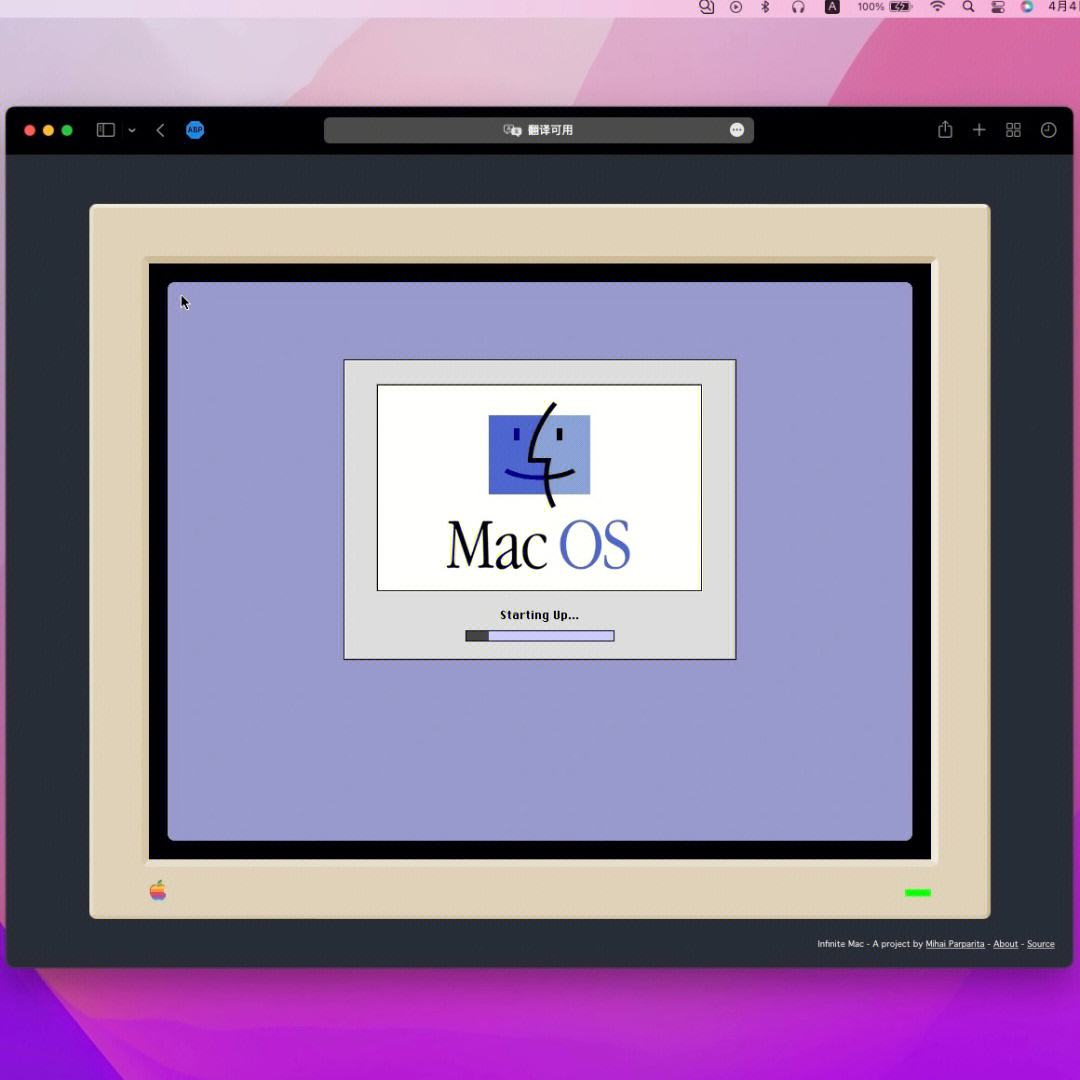The height and width of the screenshot is (1080, 1080).
Task: Click the Safari address bar field
Action: click(620, 130)
